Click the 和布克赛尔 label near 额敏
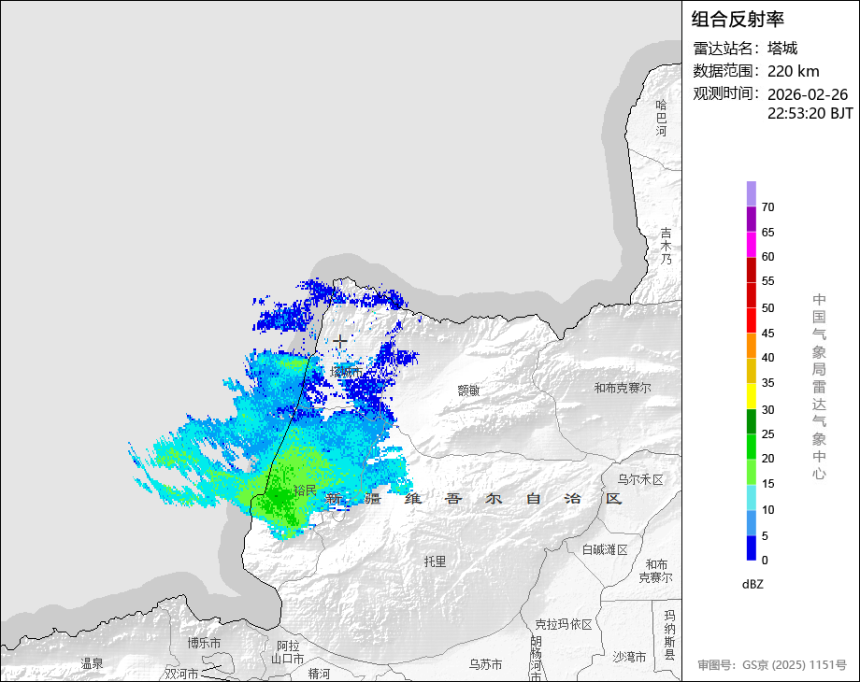 623,388
